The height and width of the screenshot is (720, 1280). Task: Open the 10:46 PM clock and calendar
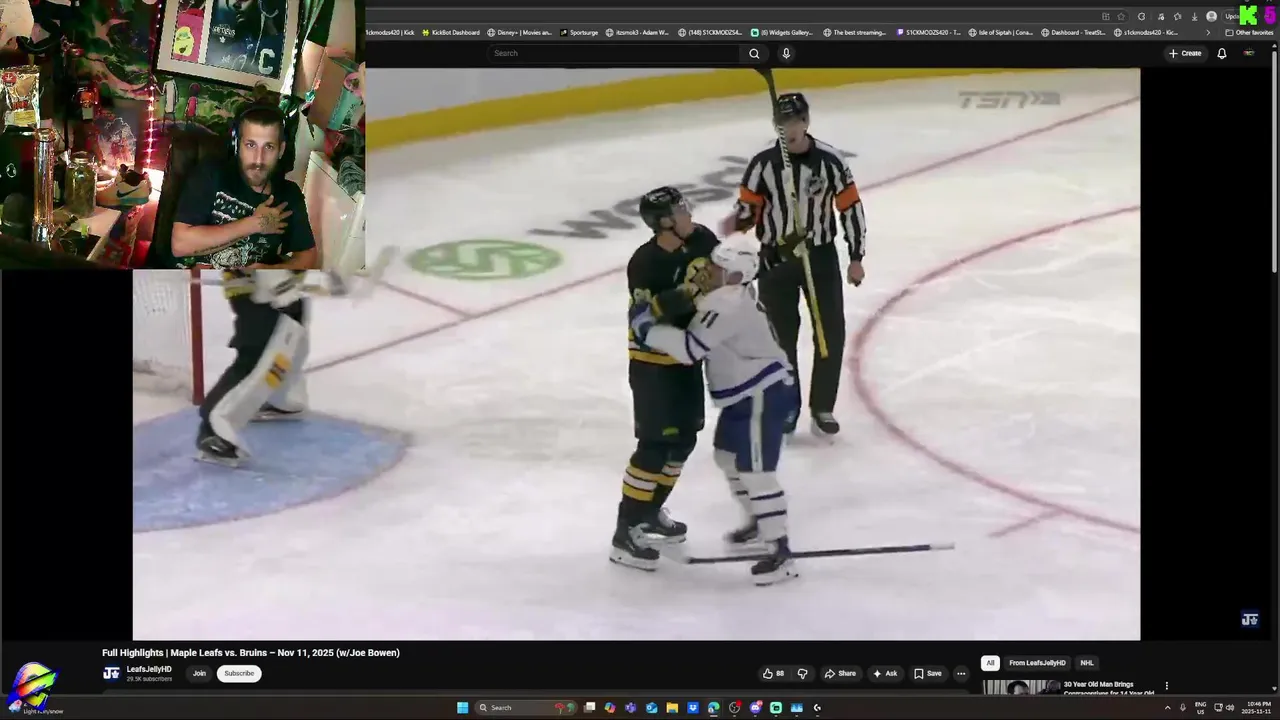(1258, 708)
